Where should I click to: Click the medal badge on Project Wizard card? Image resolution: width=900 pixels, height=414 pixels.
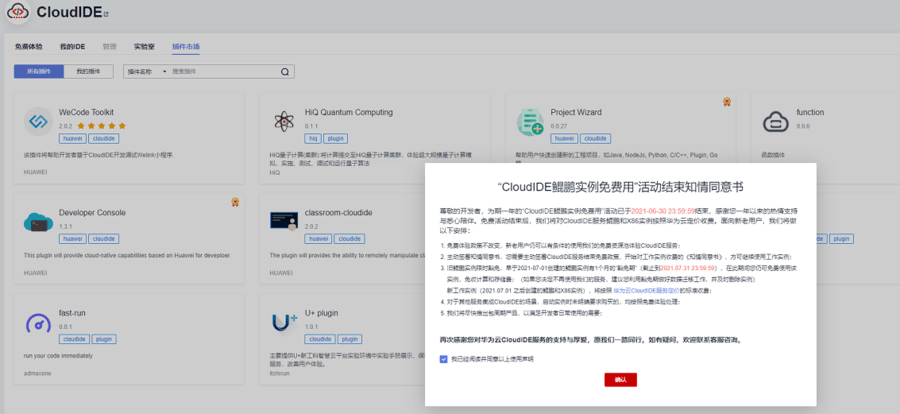coord(726,102)
